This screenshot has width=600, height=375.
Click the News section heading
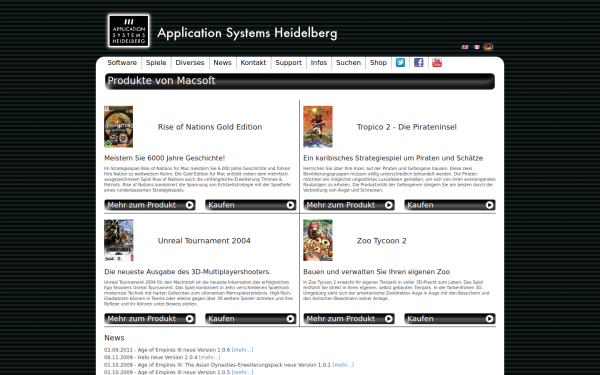point(114,338)
